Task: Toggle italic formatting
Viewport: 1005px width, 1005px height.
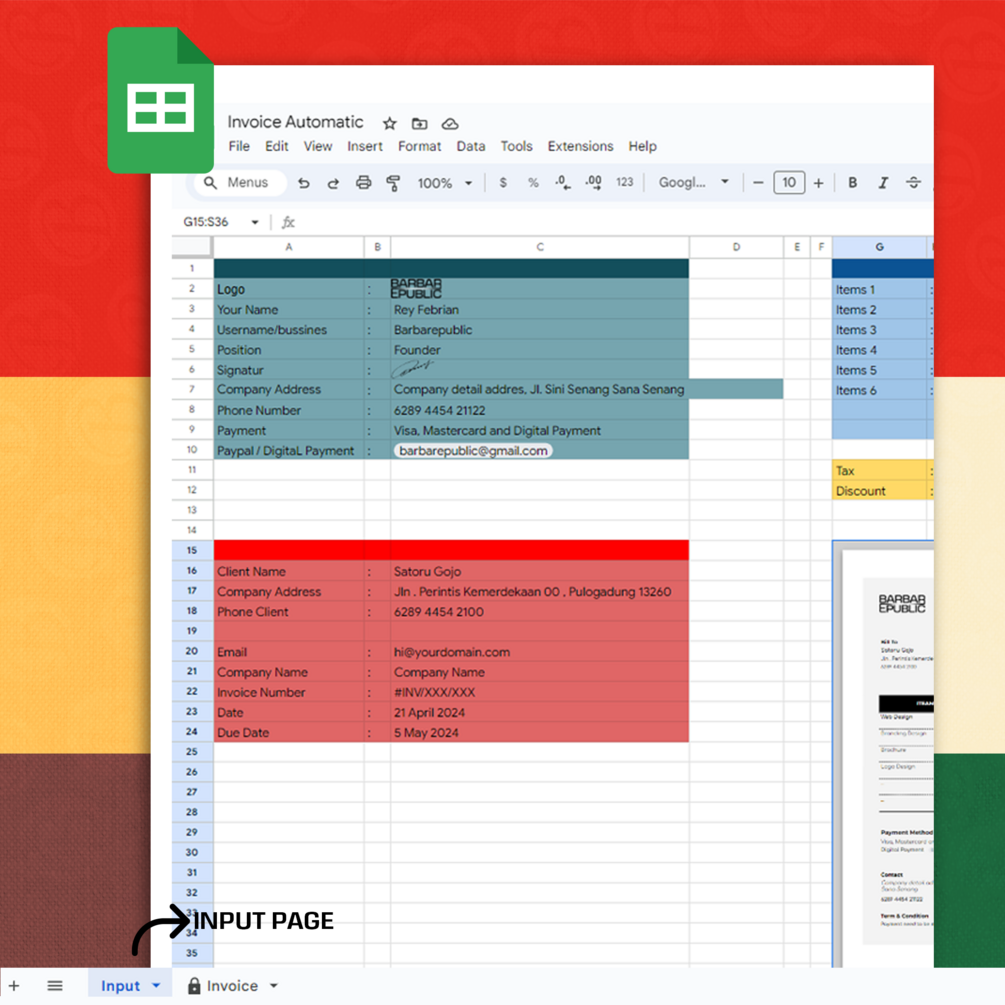Action: pyautogui.click(x=883, y=183)
